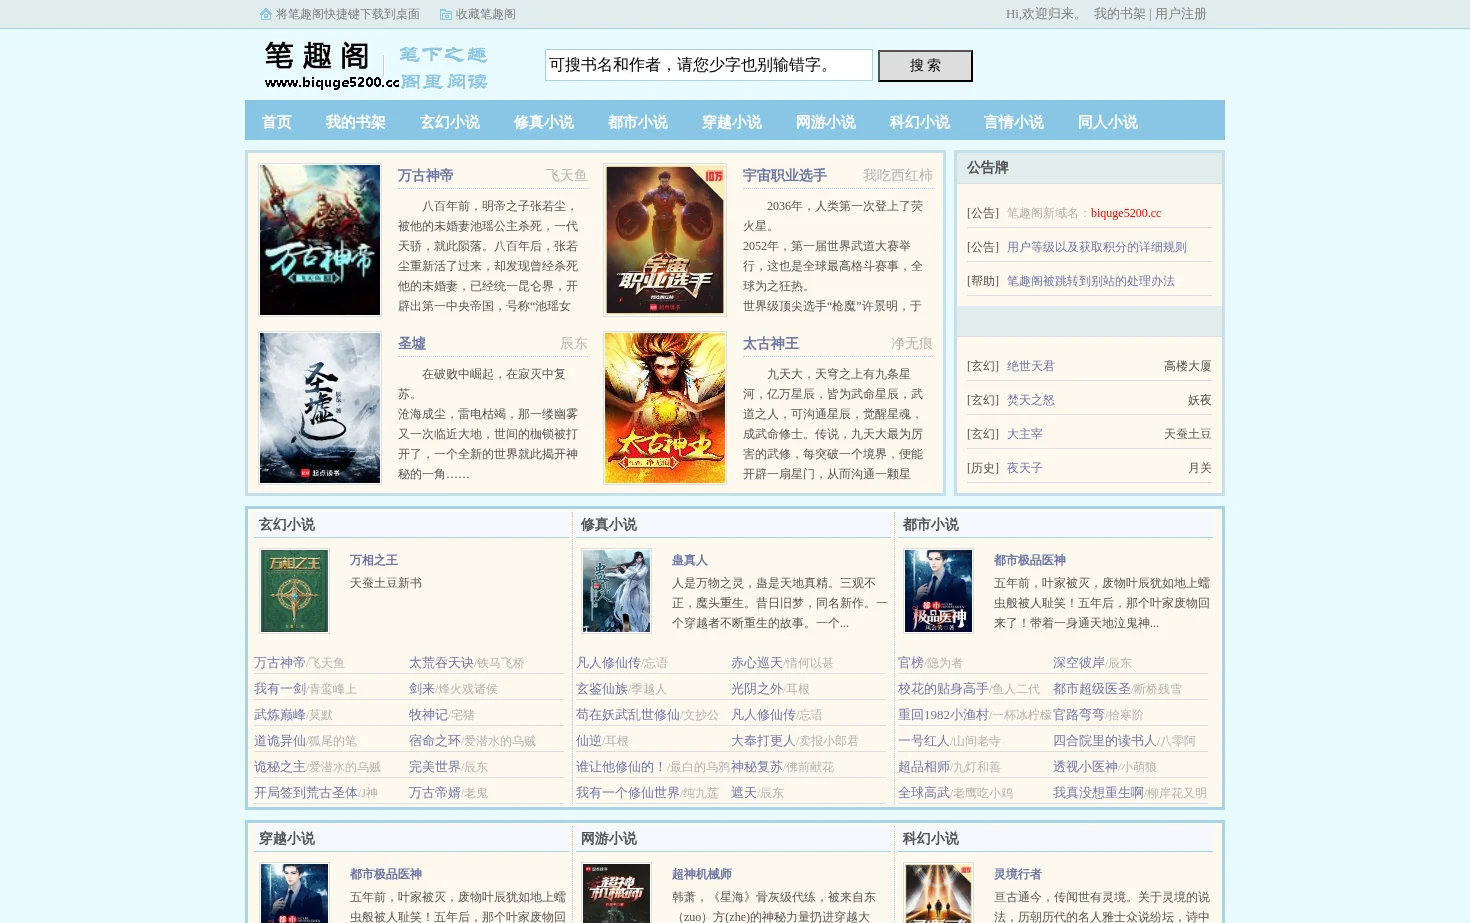Open 夜天子 in the sidebar list
Image resolution: width=1470 pixels, height=923 pixels.
tap(1025, 468)
